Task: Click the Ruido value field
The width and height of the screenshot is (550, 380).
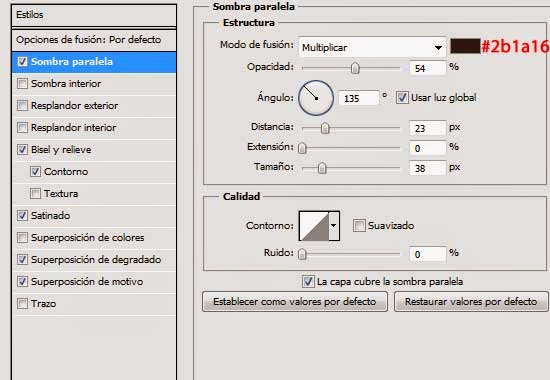Action: [428, 254]
